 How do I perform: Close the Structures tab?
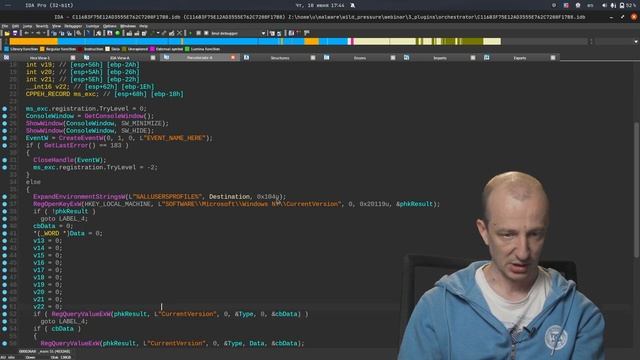313,58
